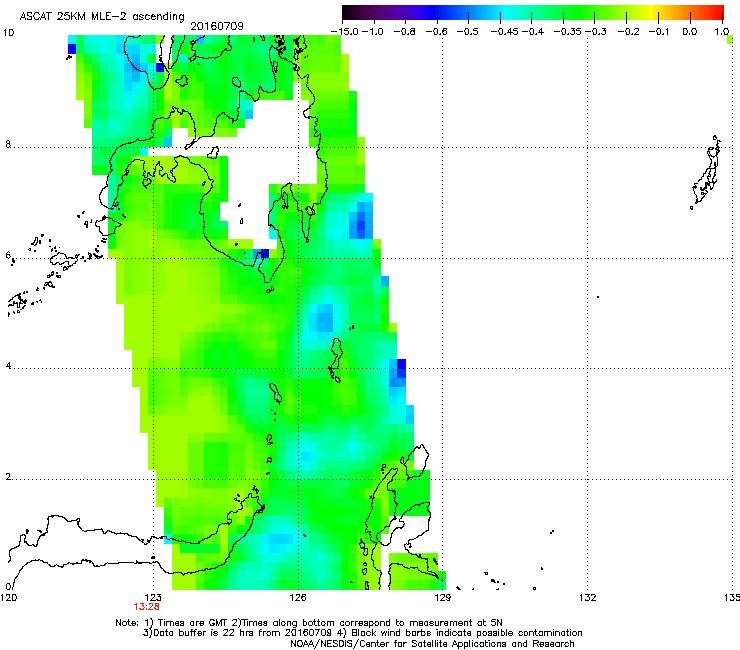Select the latitude axis label "8"
Screen dimensions: 740x650
[x=8, y=144]
